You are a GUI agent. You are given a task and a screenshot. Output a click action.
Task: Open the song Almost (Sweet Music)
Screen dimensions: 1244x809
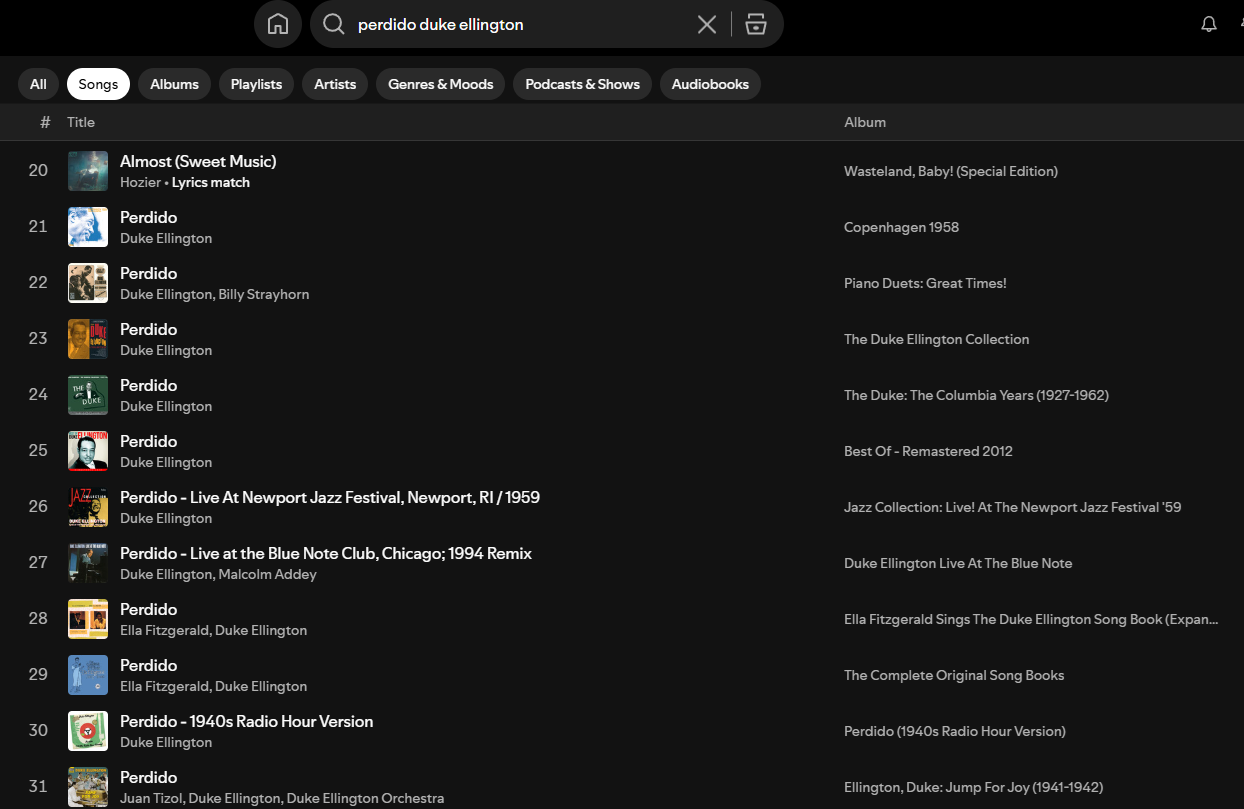198,161
